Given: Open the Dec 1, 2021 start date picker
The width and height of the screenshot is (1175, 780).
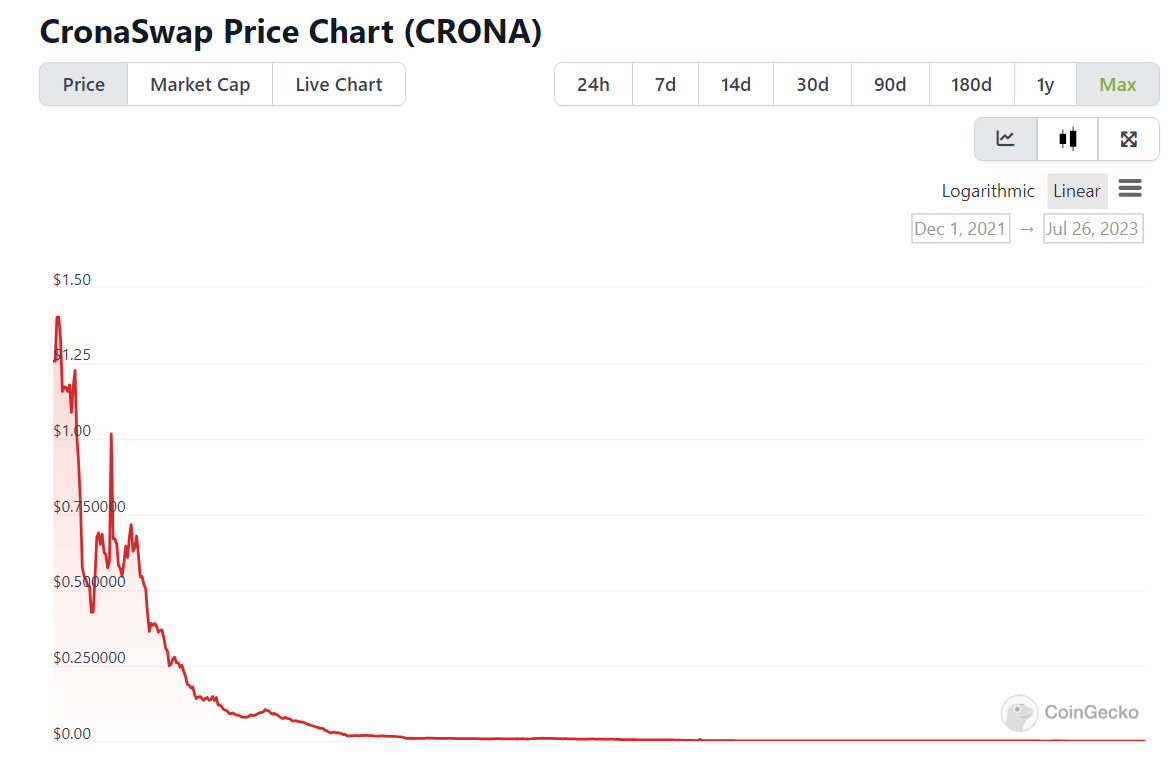Looking at the screenshot, I should tap(960, 229).
